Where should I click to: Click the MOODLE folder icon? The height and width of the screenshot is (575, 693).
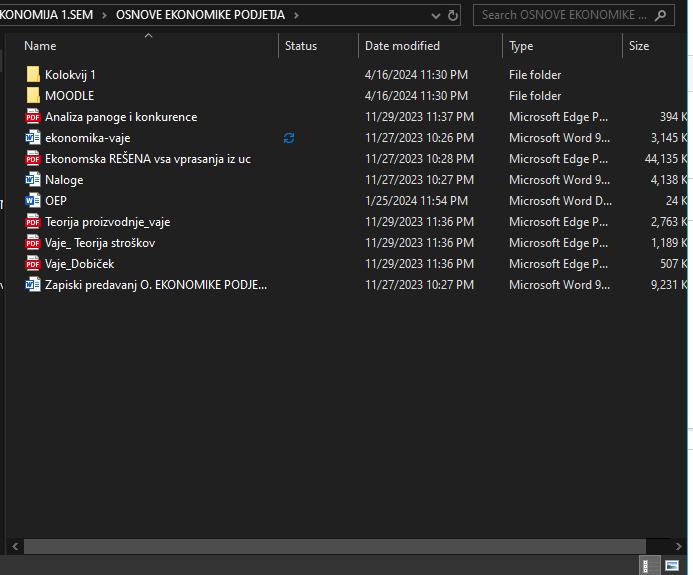click(x=33, y=96)
